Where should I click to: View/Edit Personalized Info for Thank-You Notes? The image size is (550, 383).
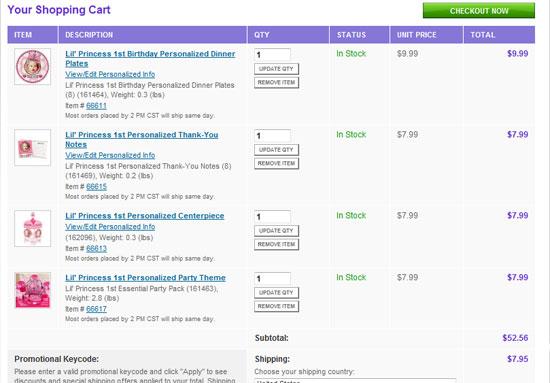point(110,155)
